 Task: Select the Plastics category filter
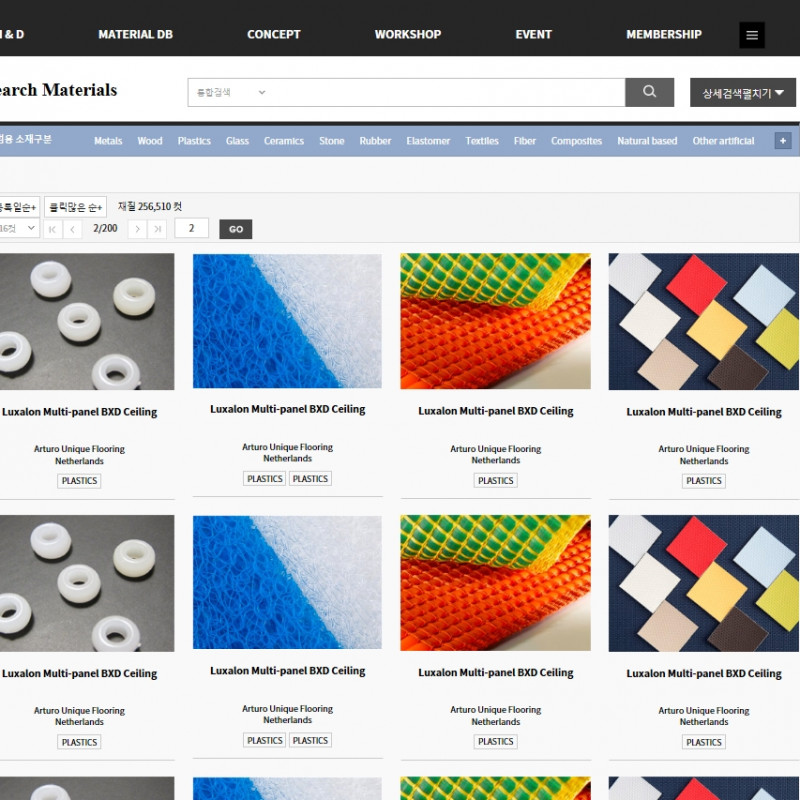click(x=194, y=141)
